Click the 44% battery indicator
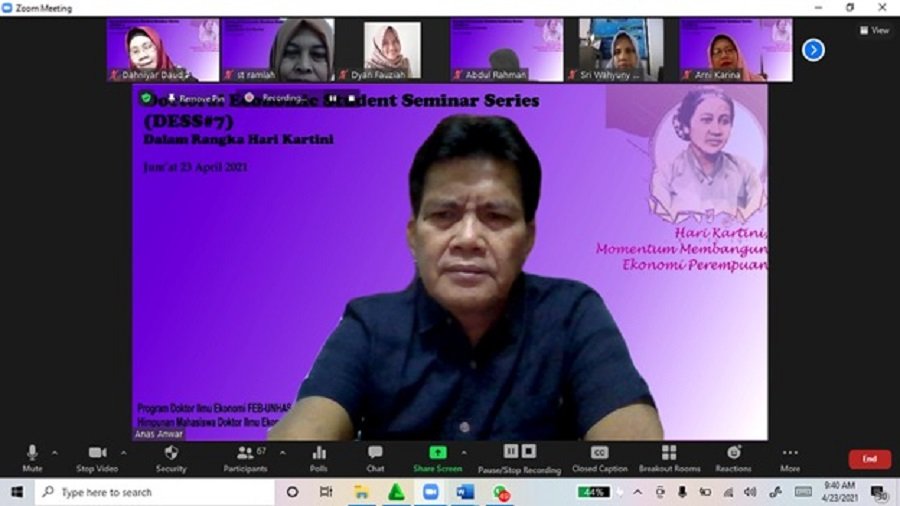The image size is (900, 506). click(x=593, y=492)
